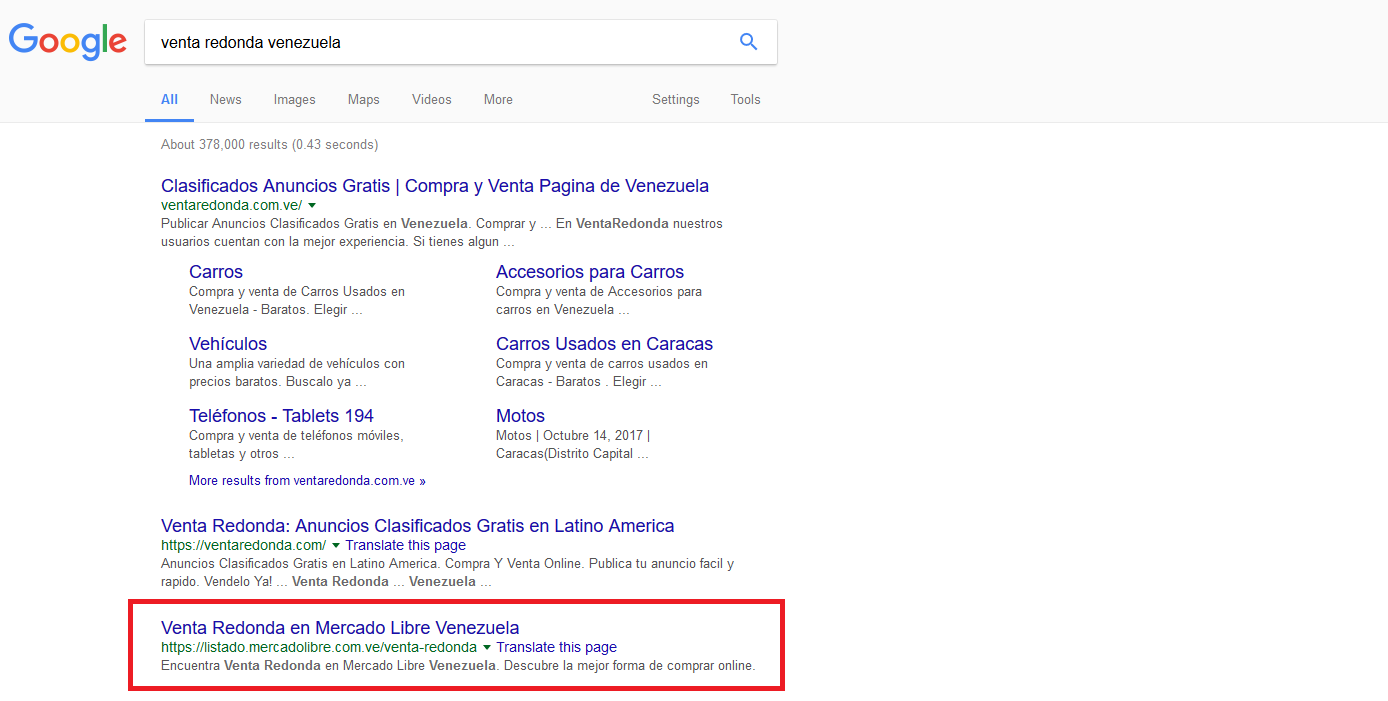Open 'Venta Redonda en Mercado Libre Venezuela' result
Image resolution: width=1388 pixels, height=701 pixels.
[340, 628]
